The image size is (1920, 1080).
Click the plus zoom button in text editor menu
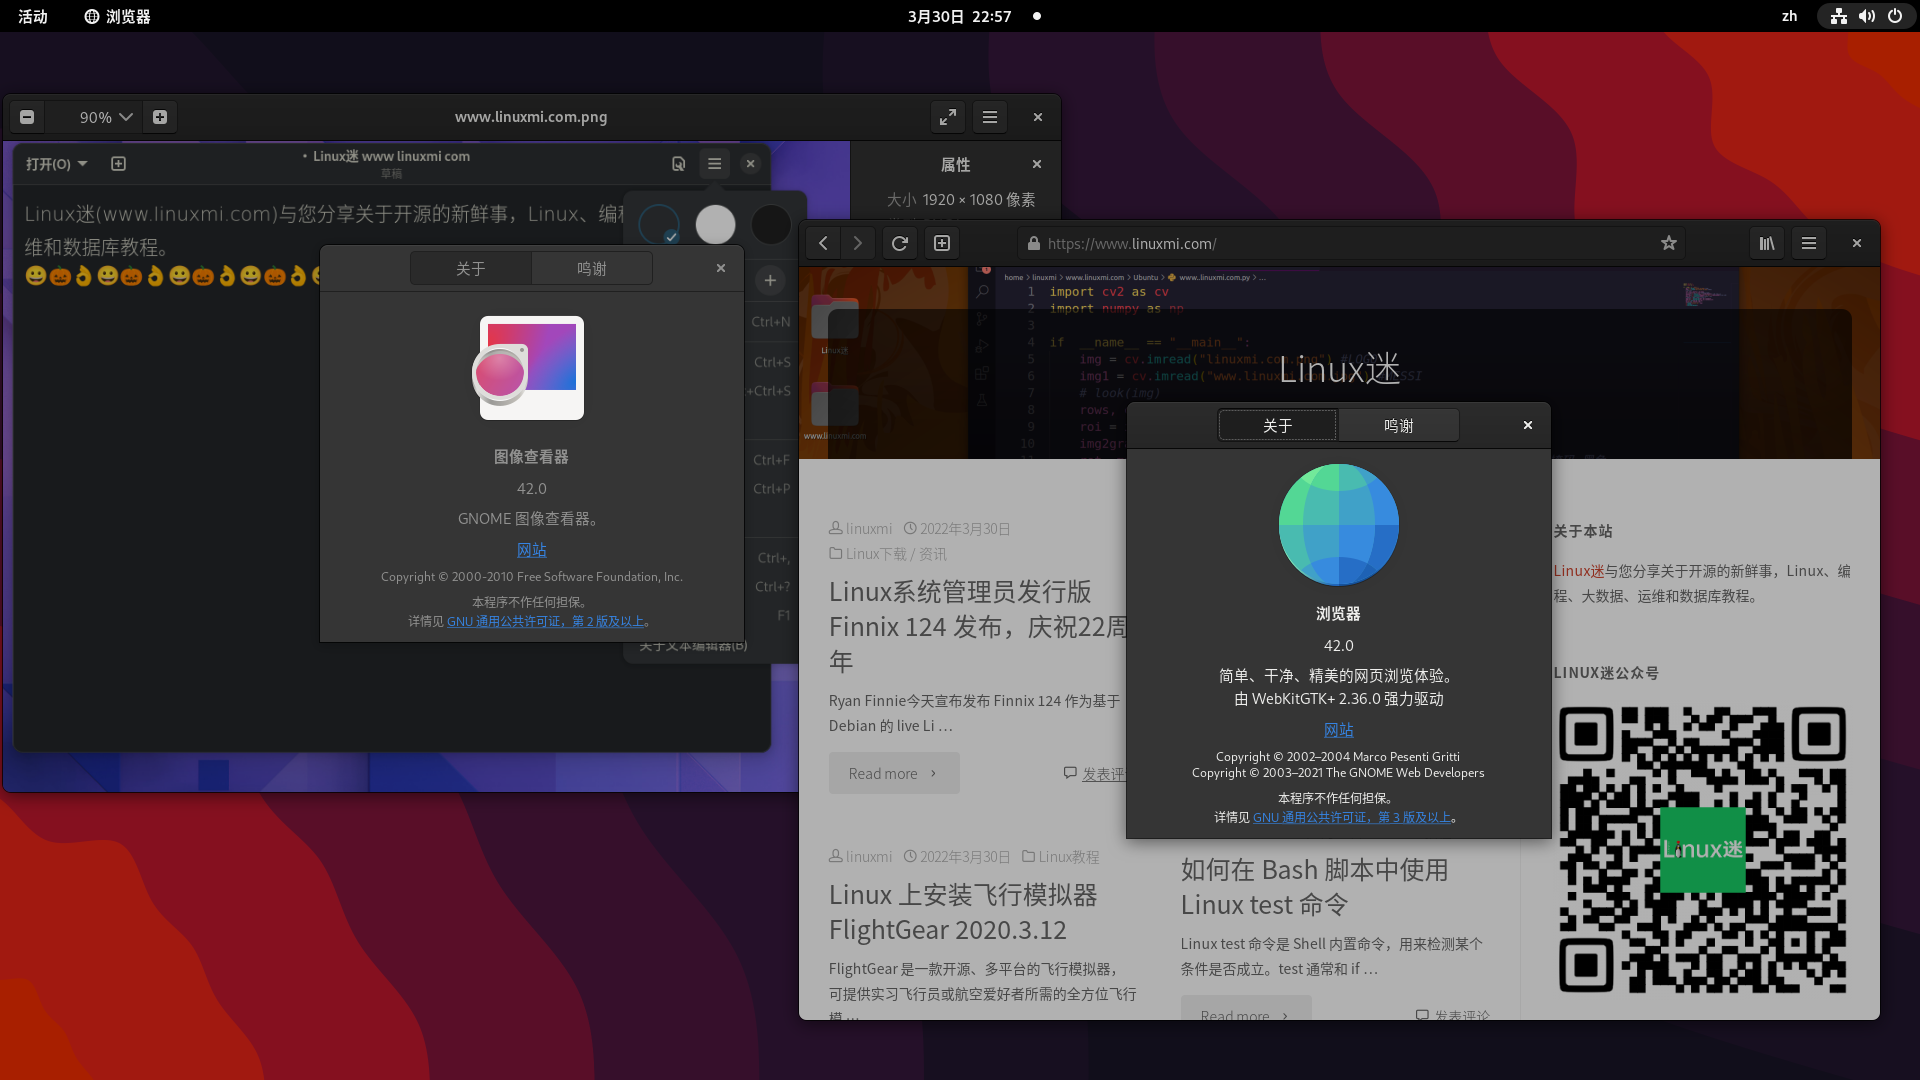tap(770, 281)
